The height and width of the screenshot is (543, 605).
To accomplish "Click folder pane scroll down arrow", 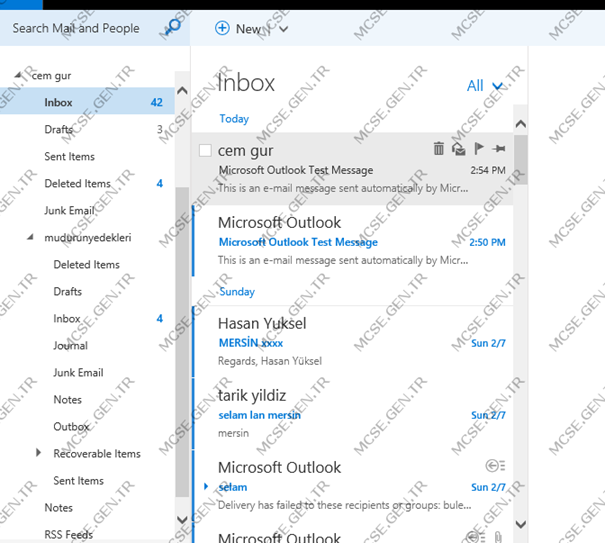I will [x=182, y=519].
